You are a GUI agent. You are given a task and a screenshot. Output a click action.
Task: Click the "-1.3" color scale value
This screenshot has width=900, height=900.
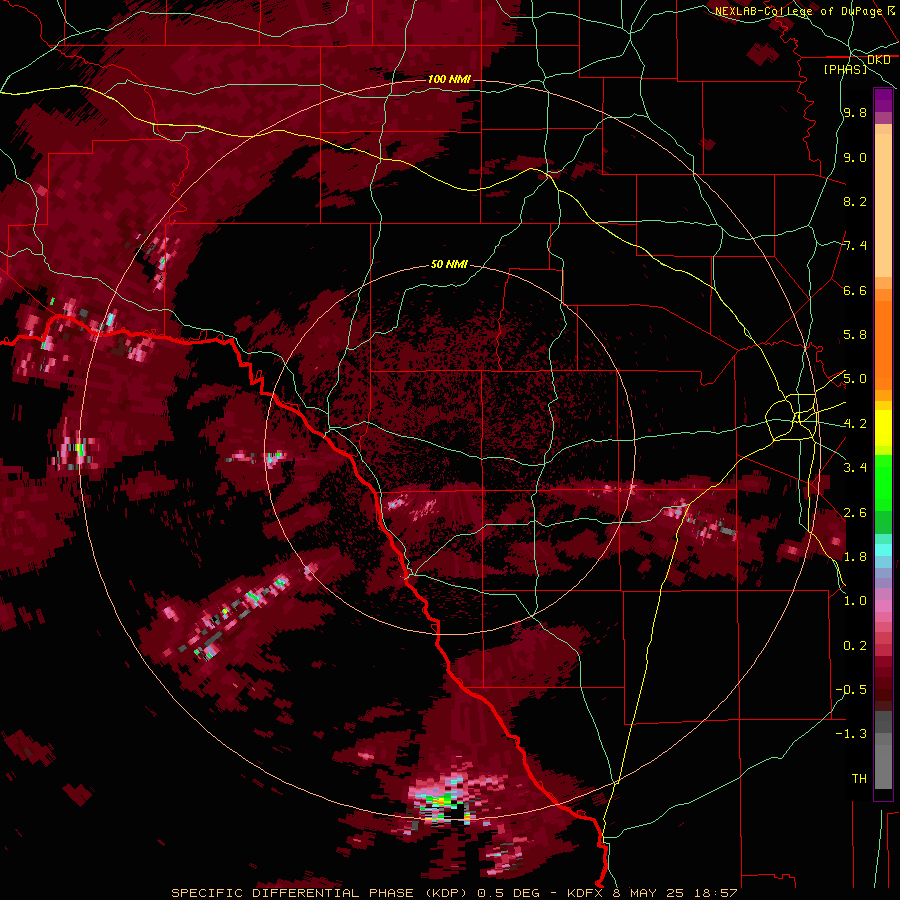tap(851, 734)
